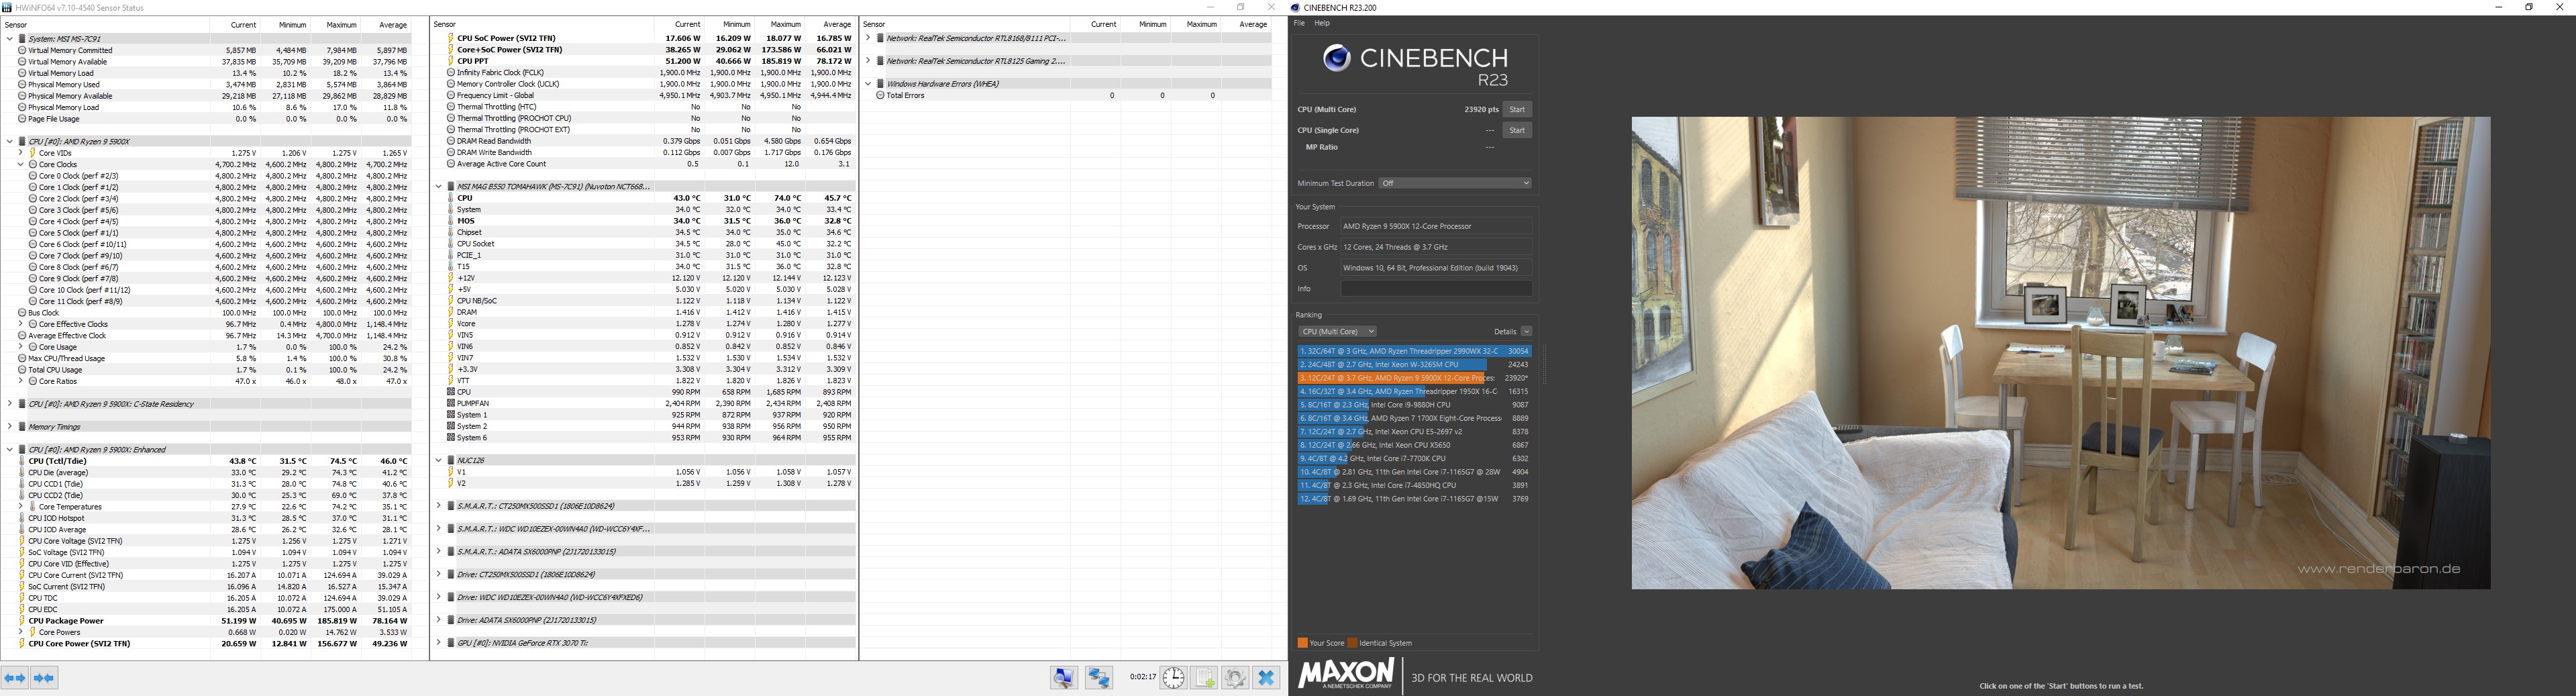Screen dimensions: 2576x696
Task: Click the +12V voltage bolt icon
Action: coord(451,278)
